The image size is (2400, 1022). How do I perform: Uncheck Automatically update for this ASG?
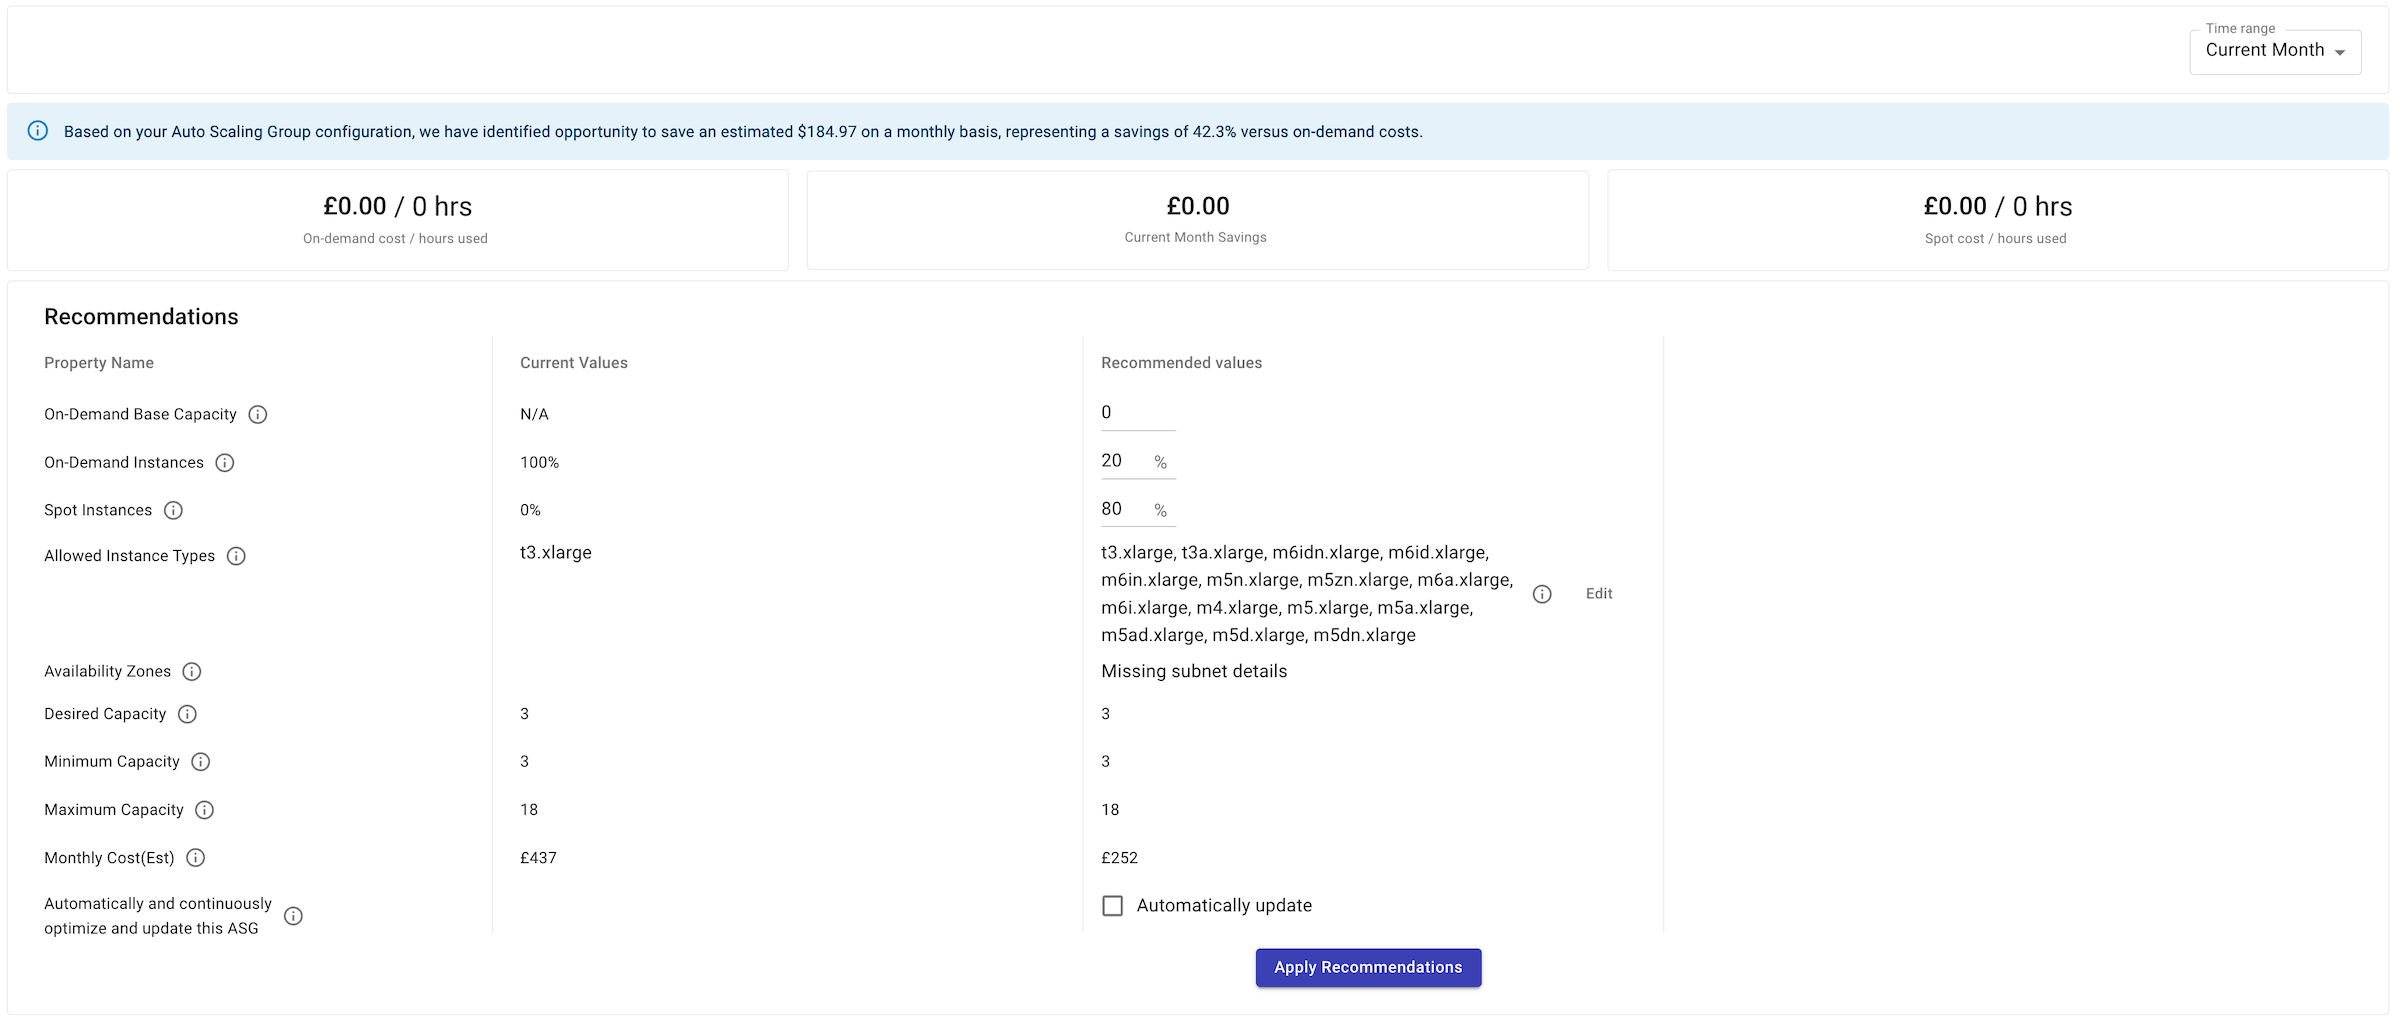point(1112,905)
